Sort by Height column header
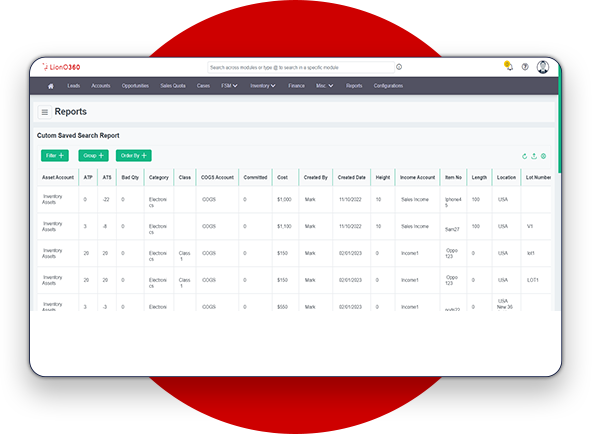This screenshot has height=434, width=592. 383,177
